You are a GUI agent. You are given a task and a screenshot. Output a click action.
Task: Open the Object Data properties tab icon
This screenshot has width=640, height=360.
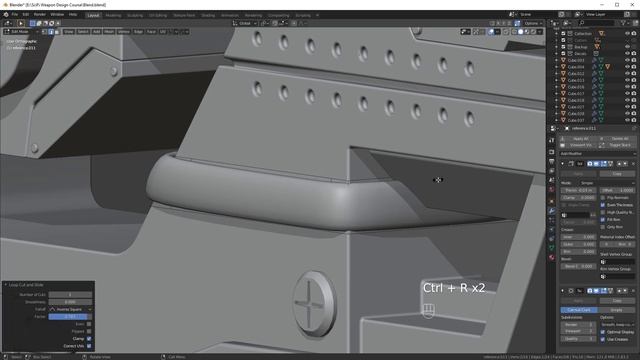(552, 248)
